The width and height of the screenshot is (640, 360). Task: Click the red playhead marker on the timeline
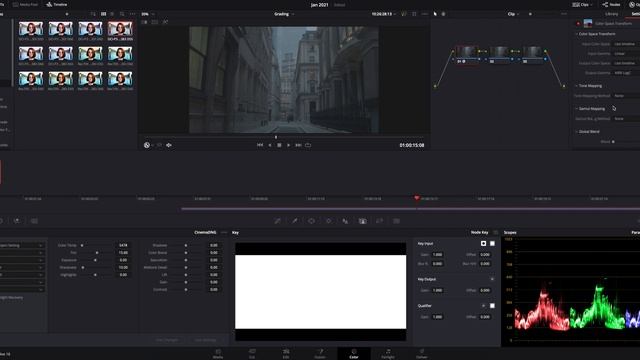click(x=416, y=198)
